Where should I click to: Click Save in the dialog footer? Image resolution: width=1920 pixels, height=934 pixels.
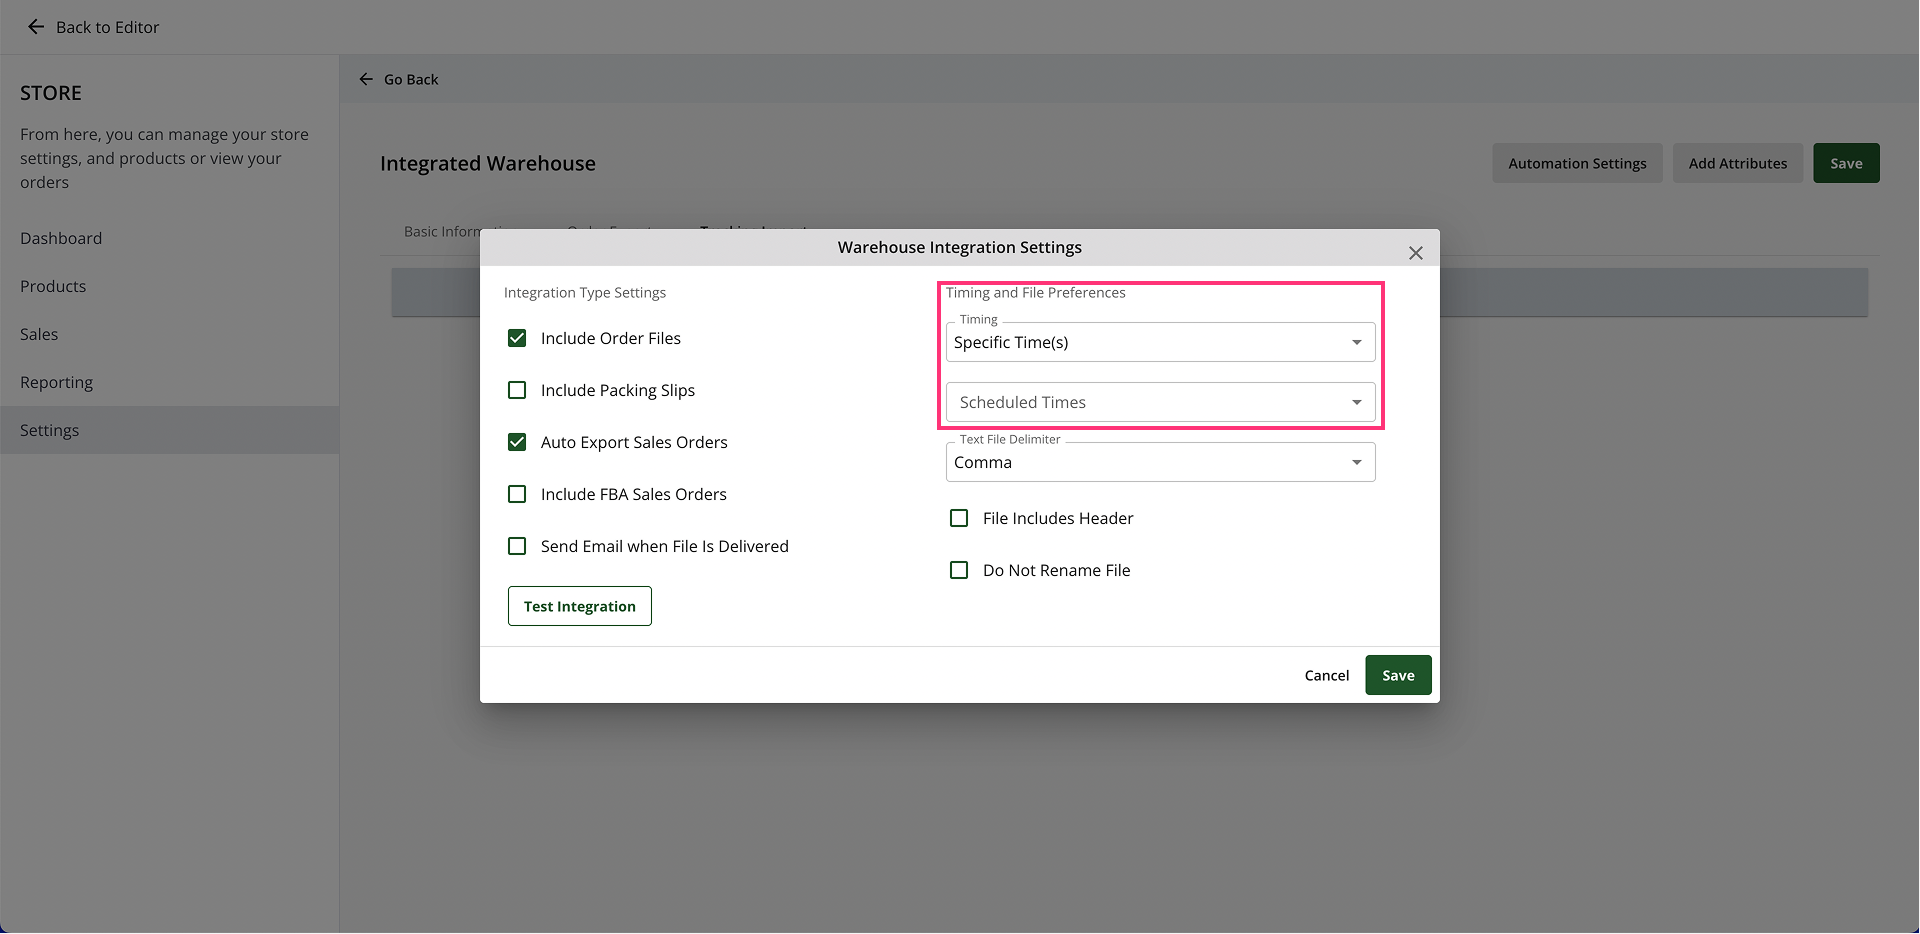click(x=1397, y=675)
